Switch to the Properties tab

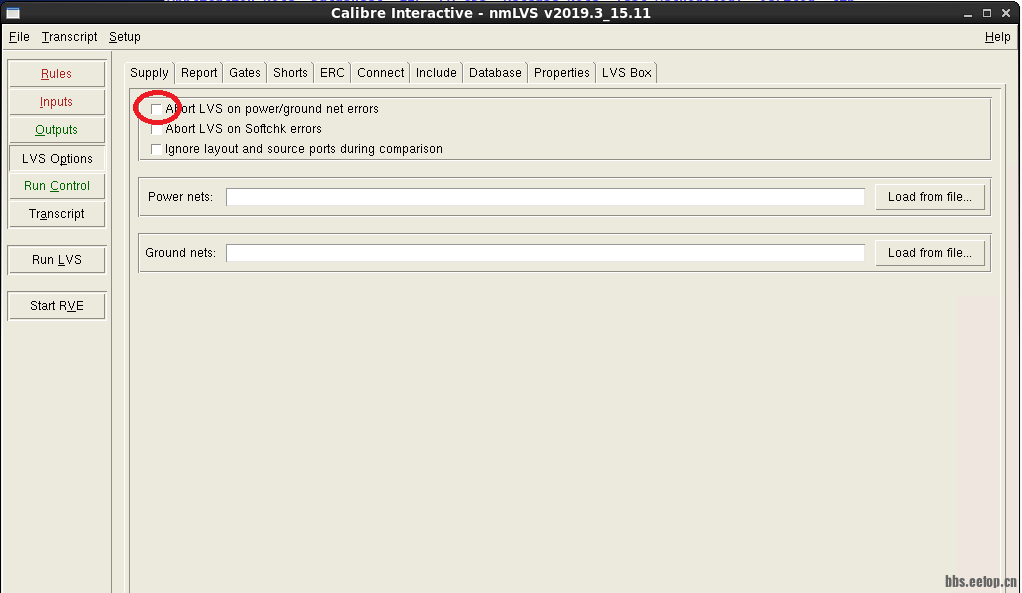click(x=561, y=73)
